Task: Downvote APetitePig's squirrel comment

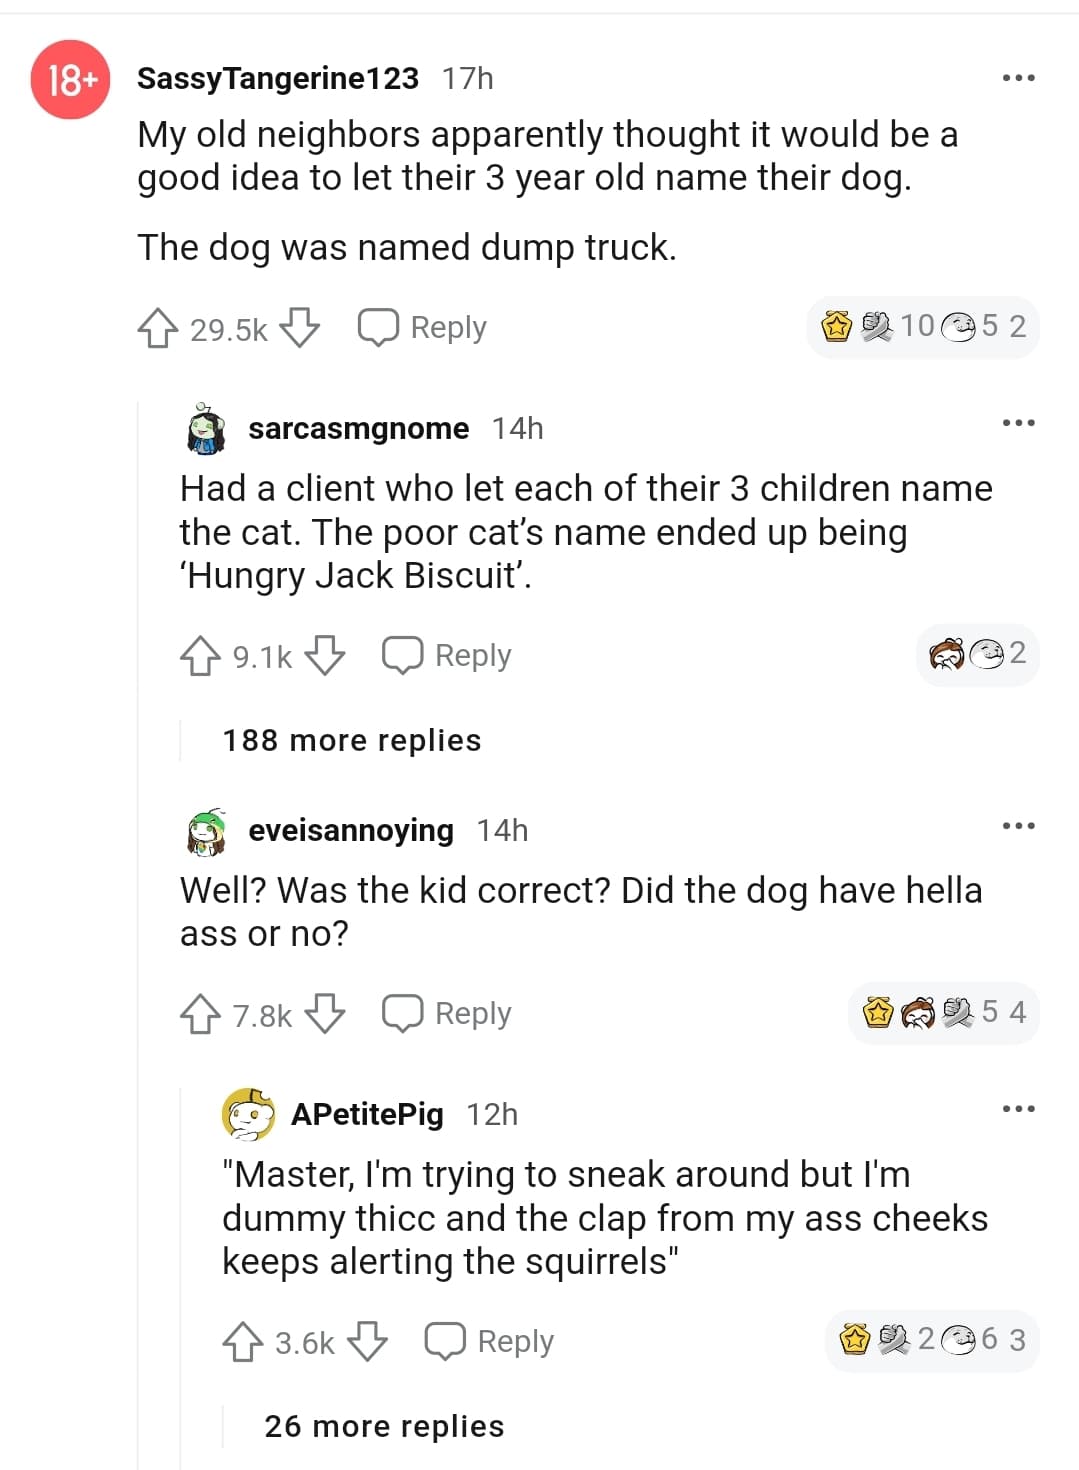Action: (373, 1342)
